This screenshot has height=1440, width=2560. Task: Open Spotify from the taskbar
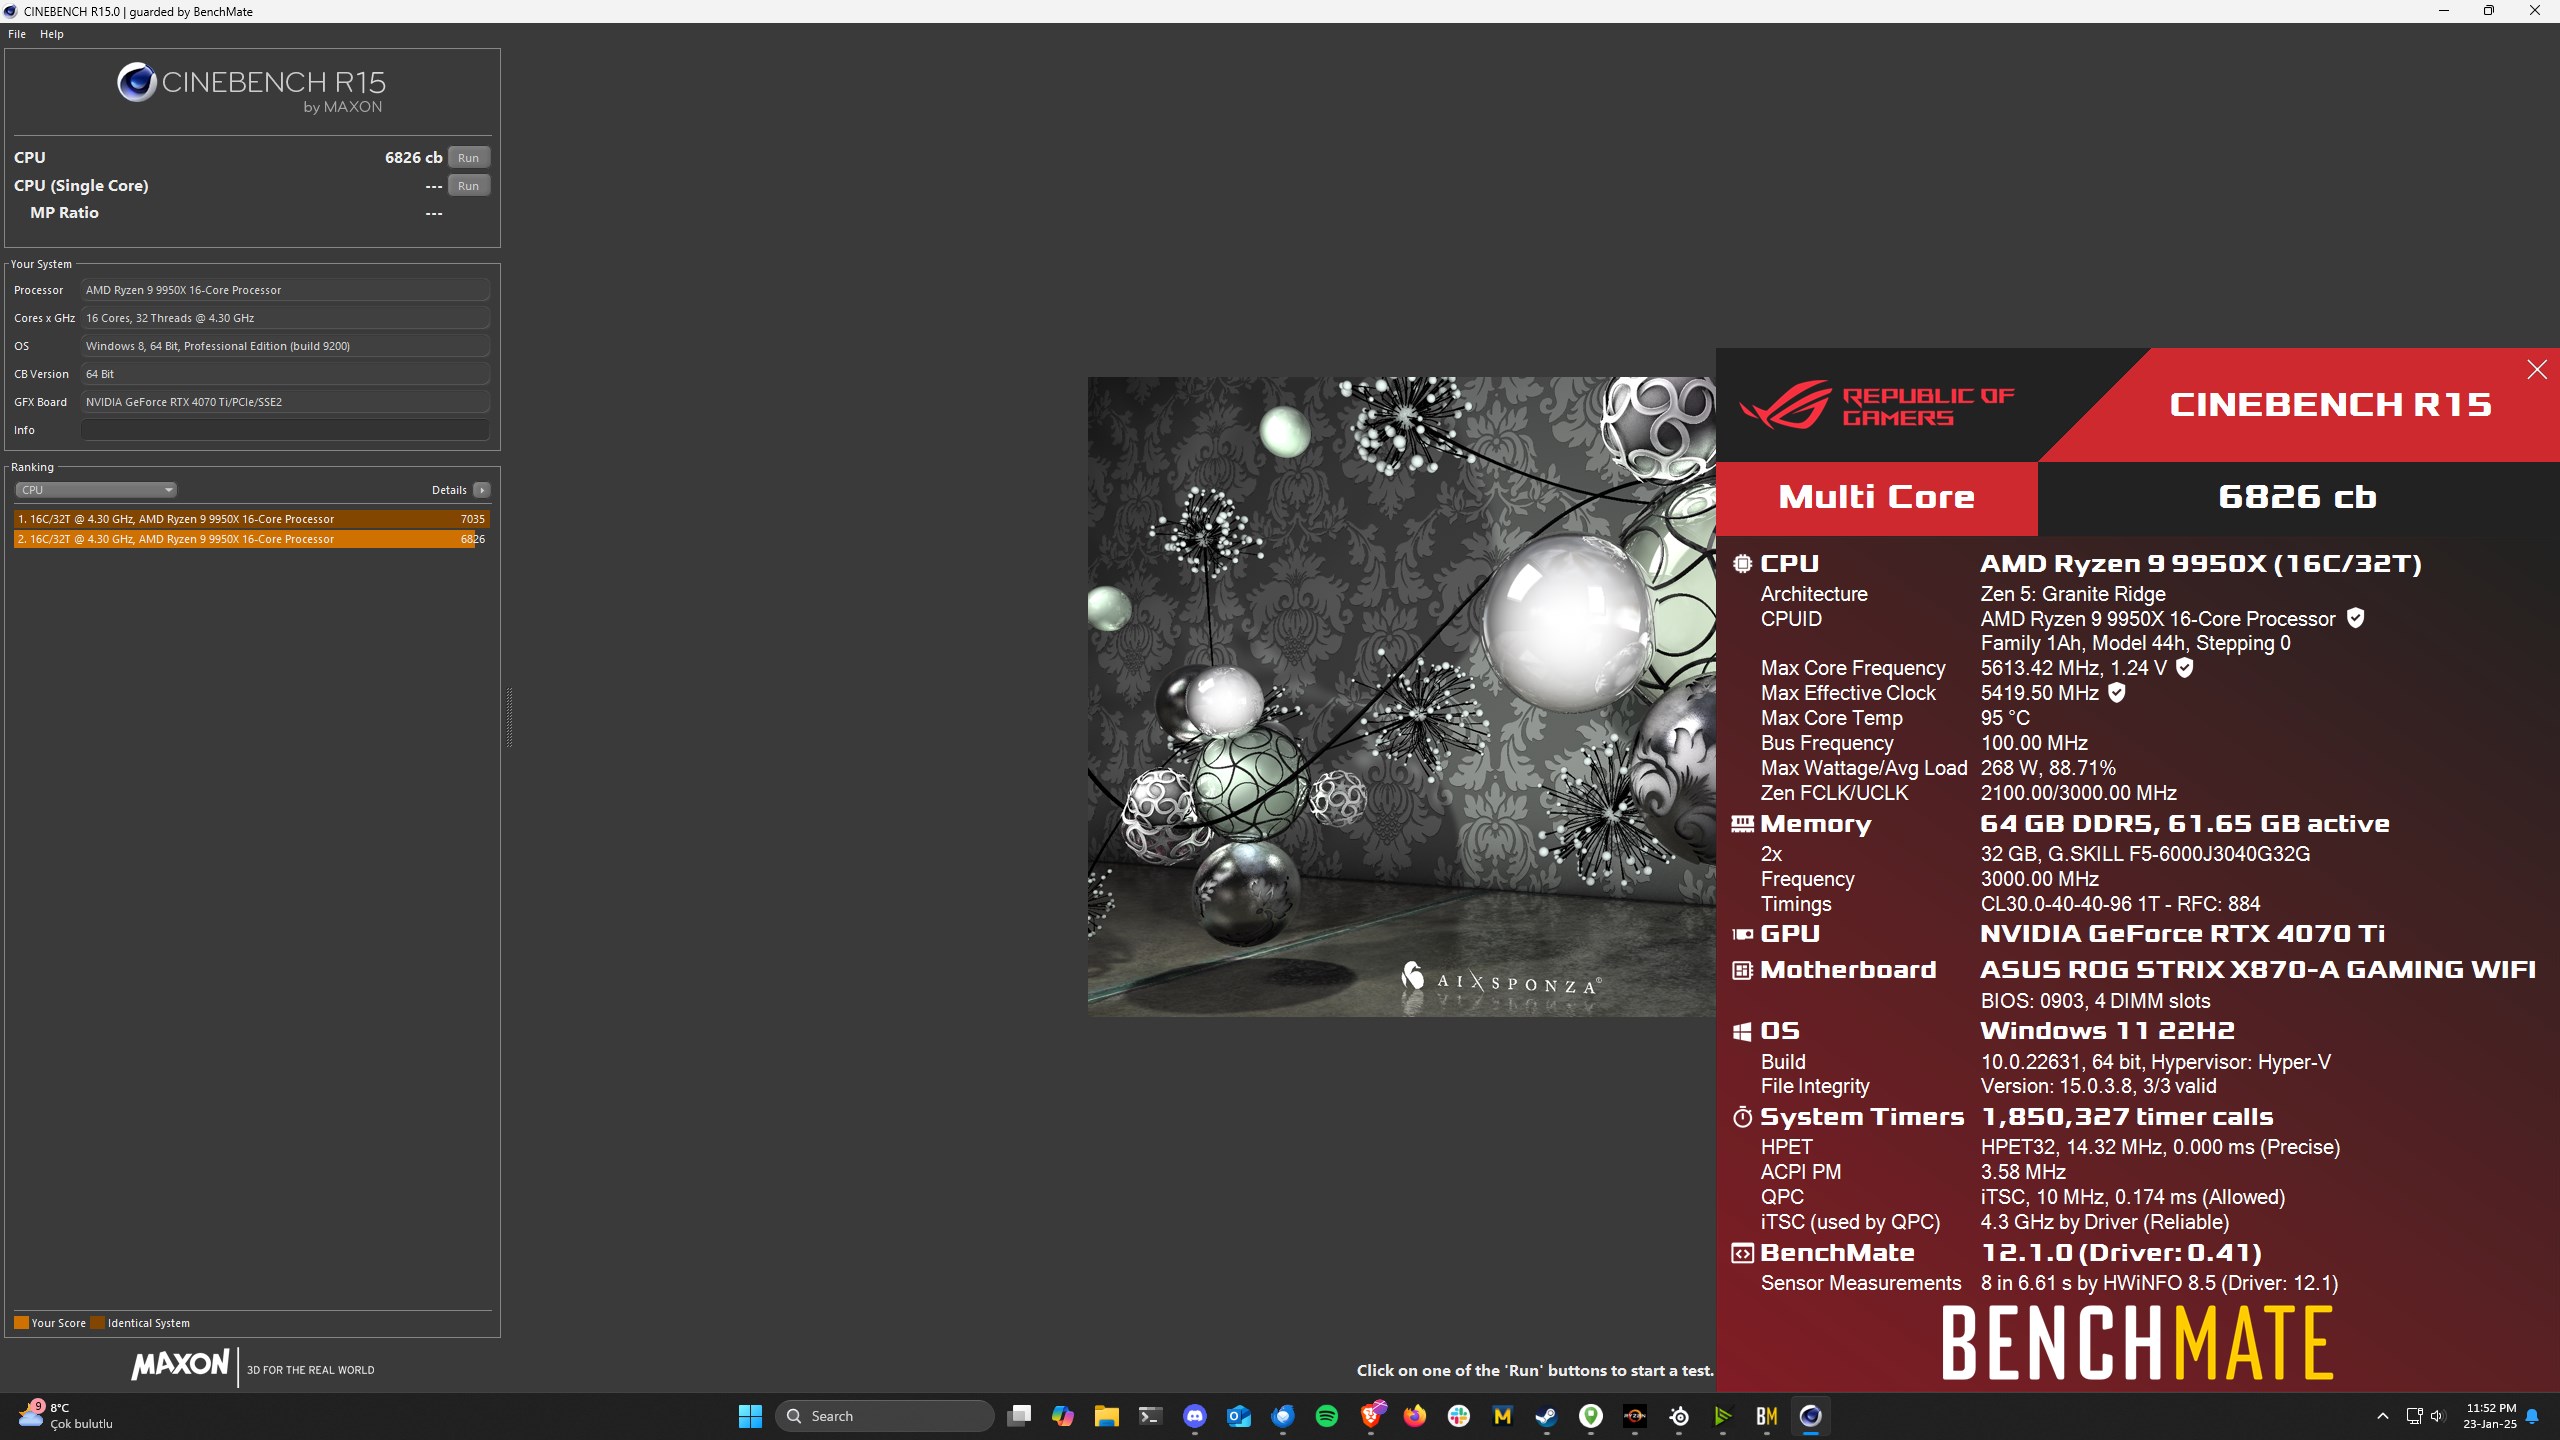pos(1326,1416)
